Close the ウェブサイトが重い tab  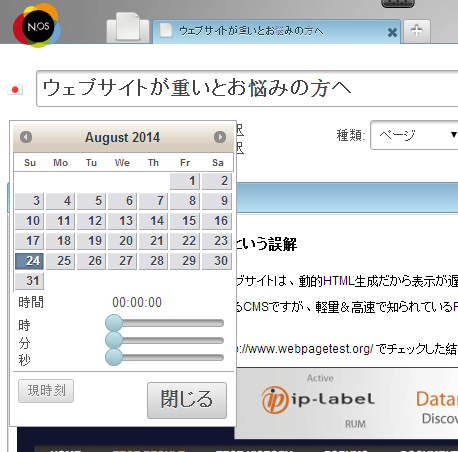392,32
